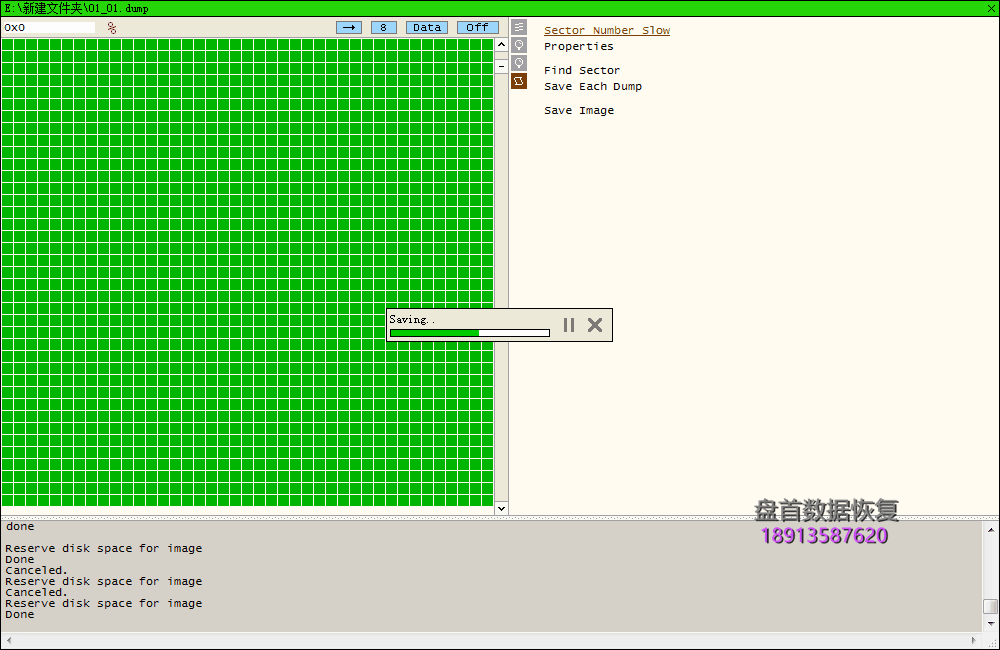
Task: Click the minus button beside map
Action: point(501,66)
